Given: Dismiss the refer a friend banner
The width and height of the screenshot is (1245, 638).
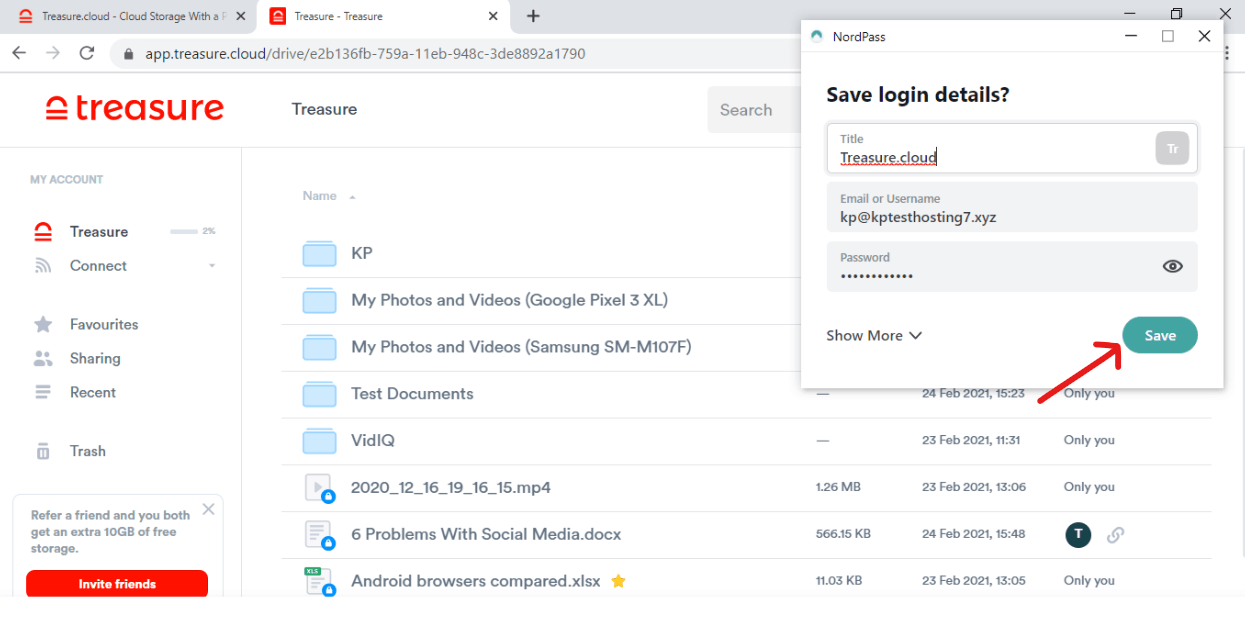Looking at the screenshot, I should tap(208, 509).
